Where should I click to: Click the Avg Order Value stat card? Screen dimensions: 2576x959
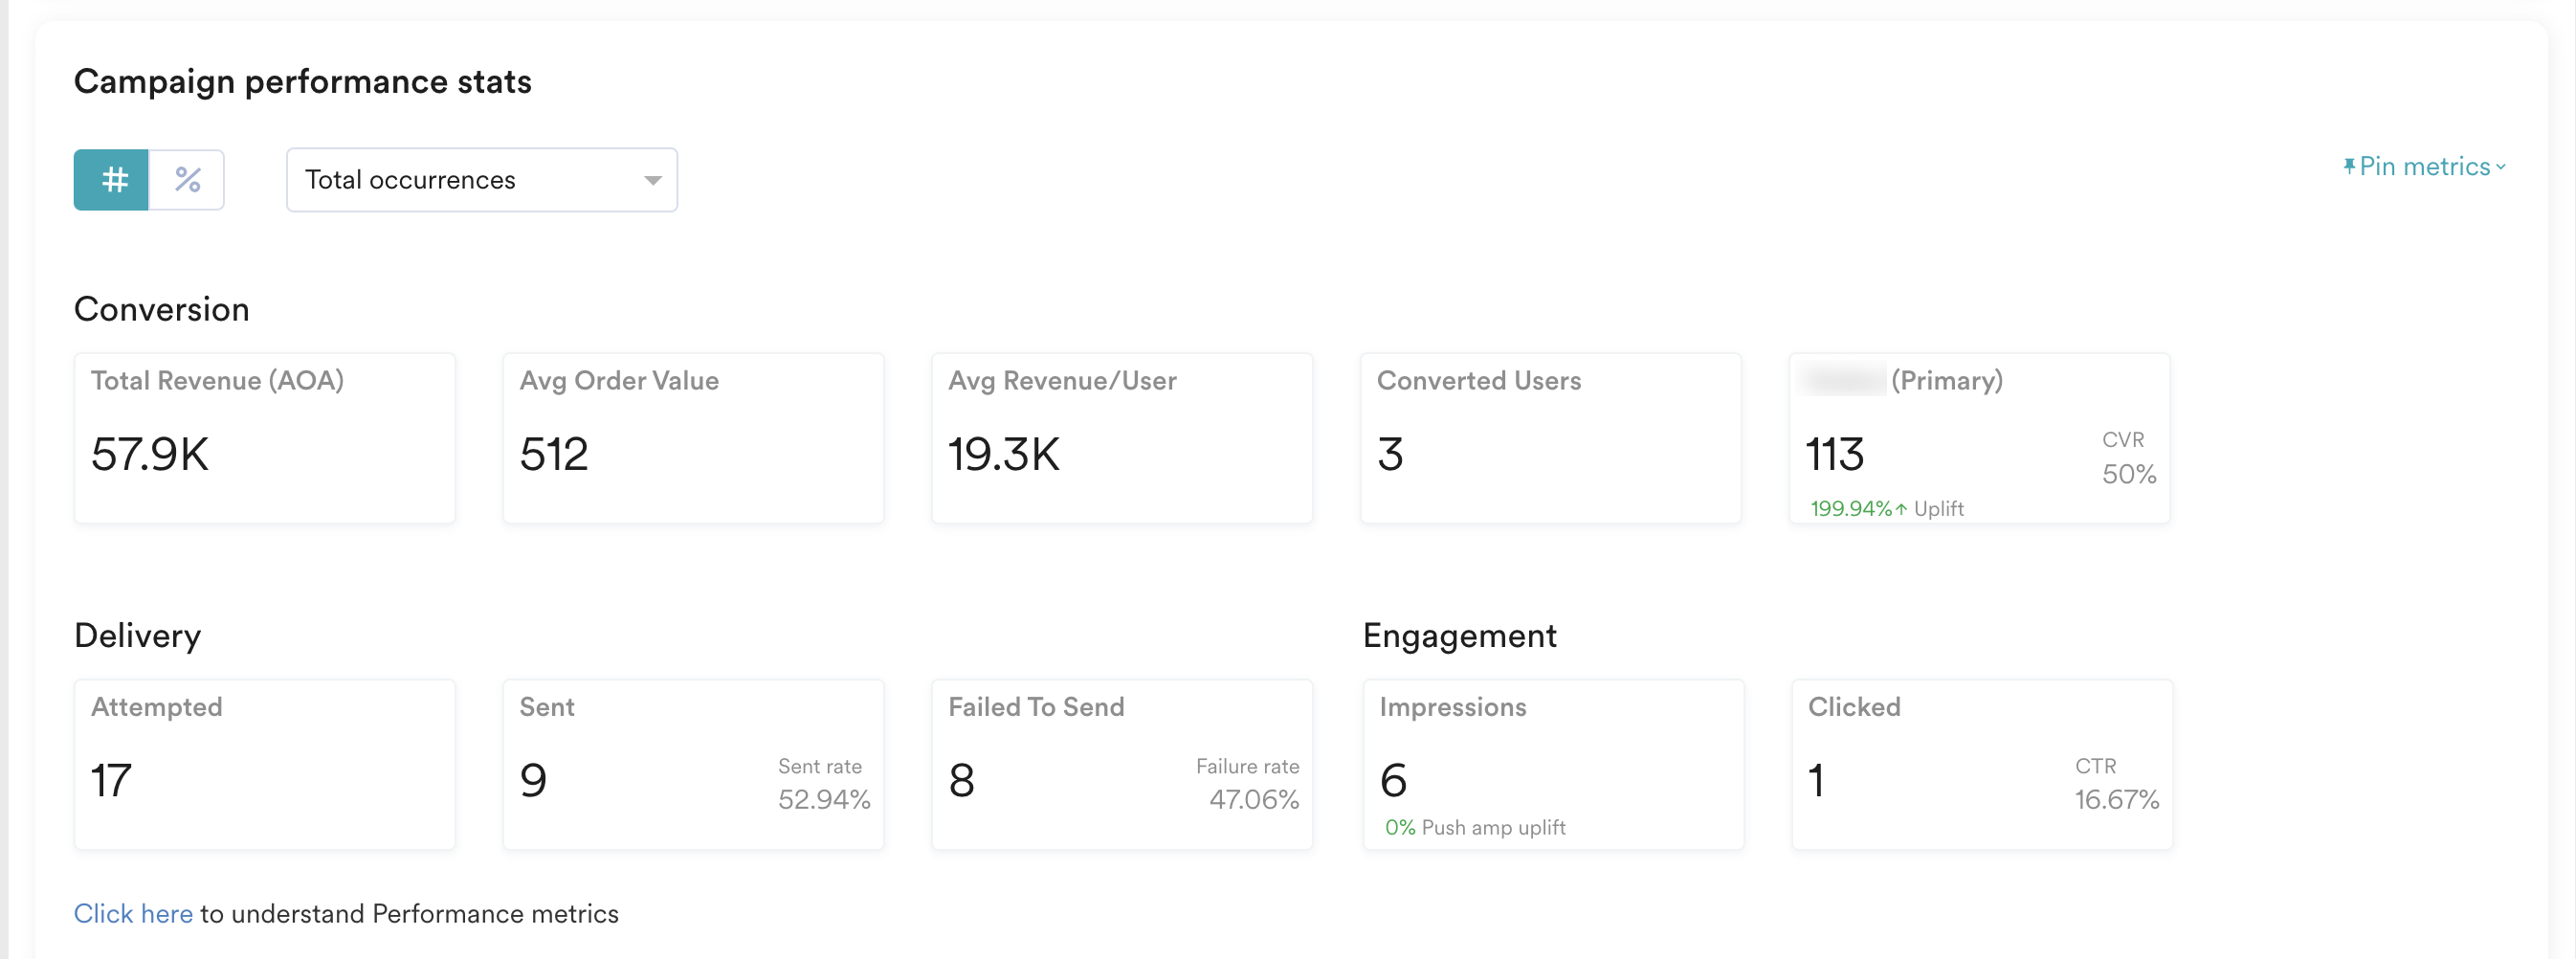(693, 438)
